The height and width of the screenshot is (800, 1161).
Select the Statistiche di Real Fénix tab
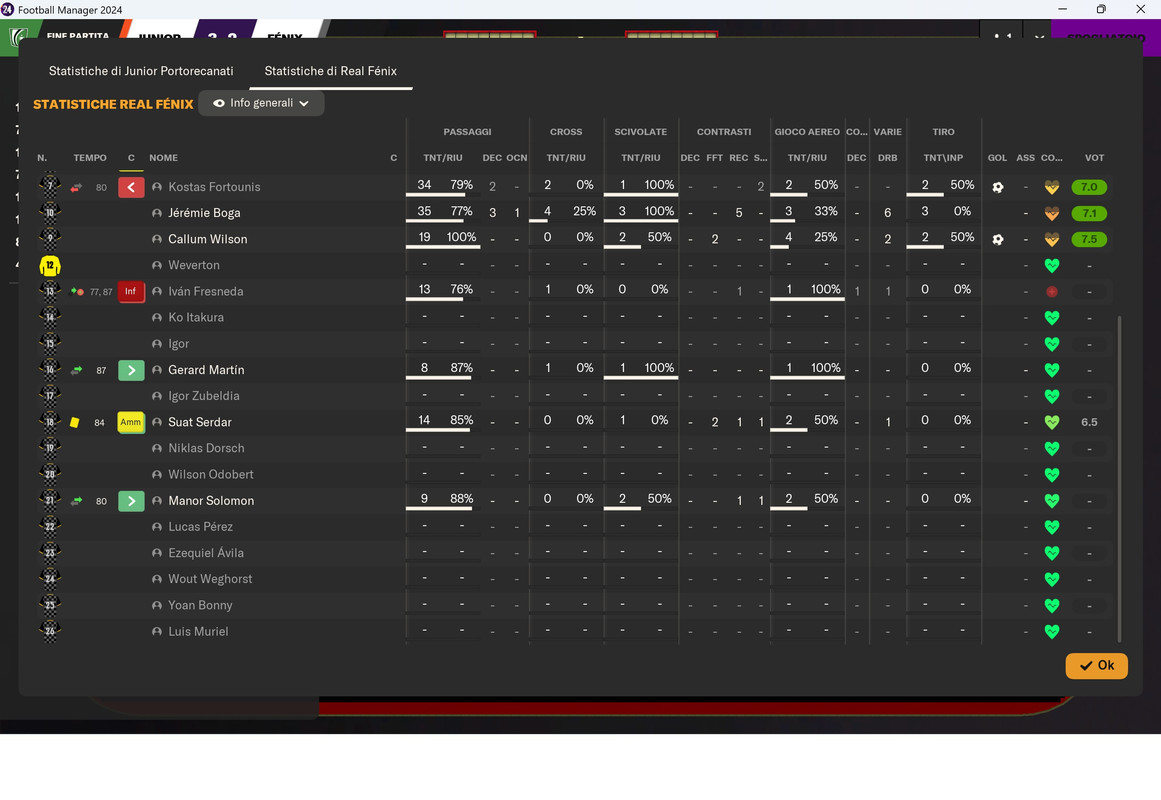point(331,71)
